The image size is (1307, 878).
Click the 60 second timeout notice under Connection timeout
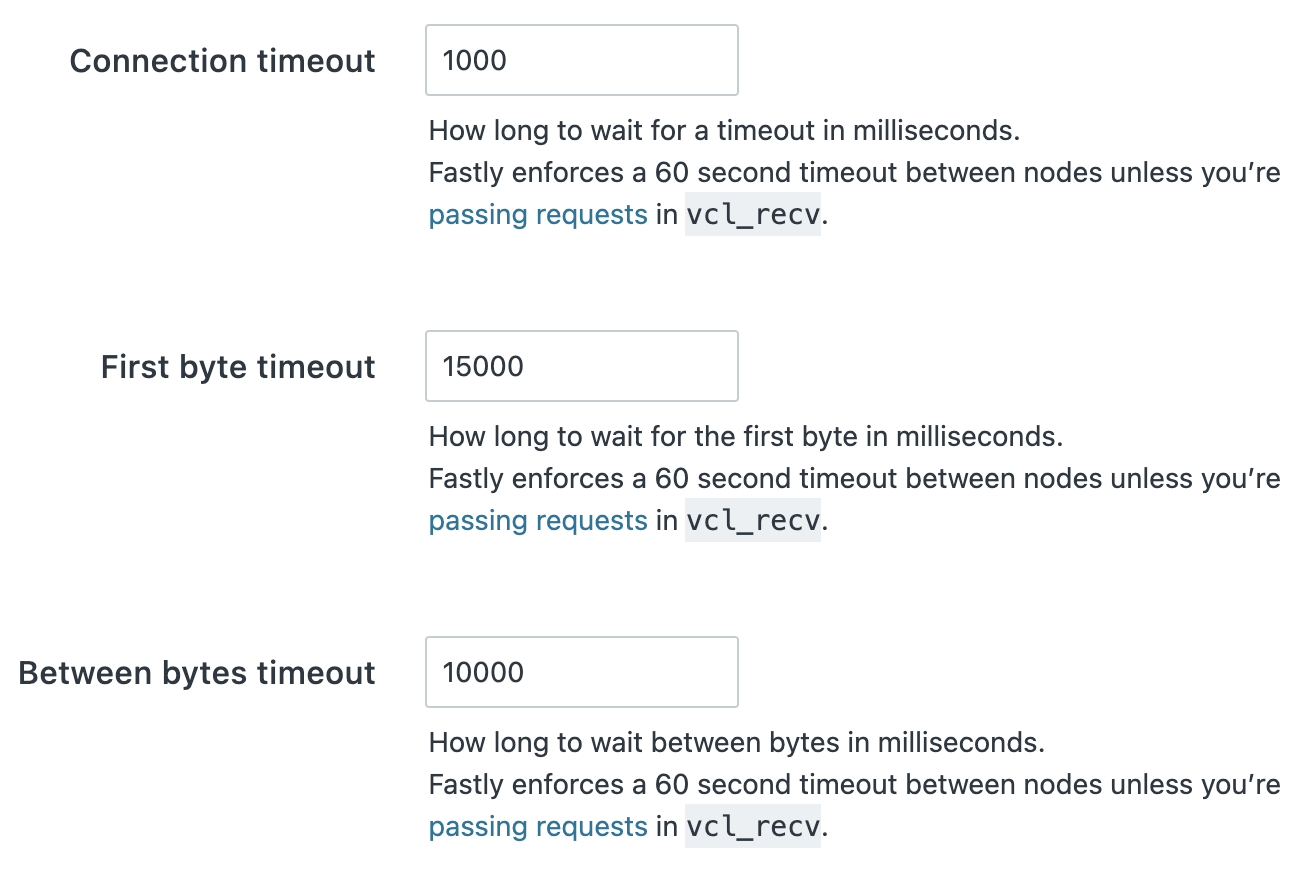854,172
